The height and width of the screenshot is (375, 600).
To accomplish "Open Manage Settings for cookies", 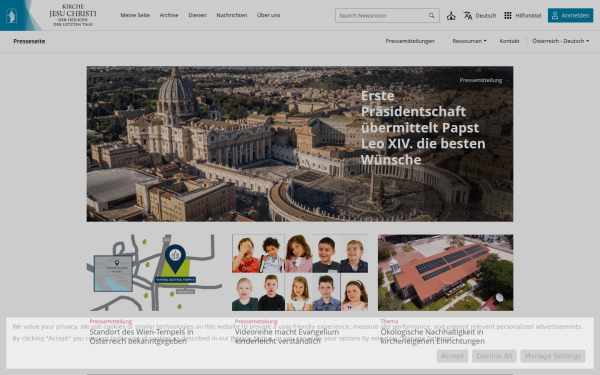I will tap(553, 356).
